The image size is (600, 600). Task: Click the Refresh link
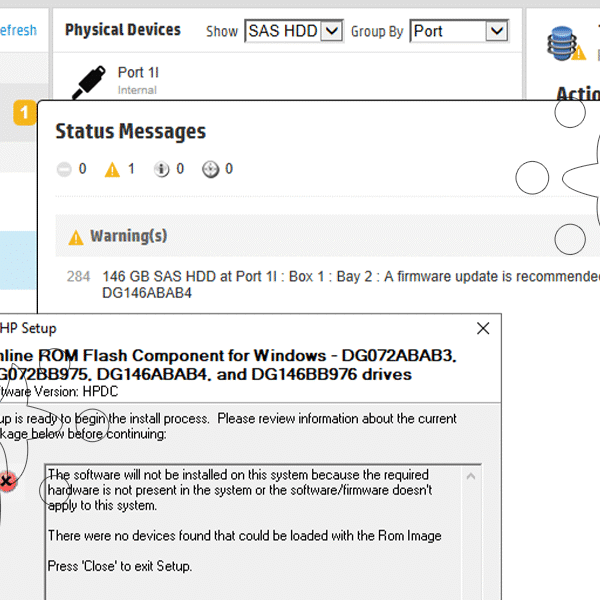(x=18, y=30)
